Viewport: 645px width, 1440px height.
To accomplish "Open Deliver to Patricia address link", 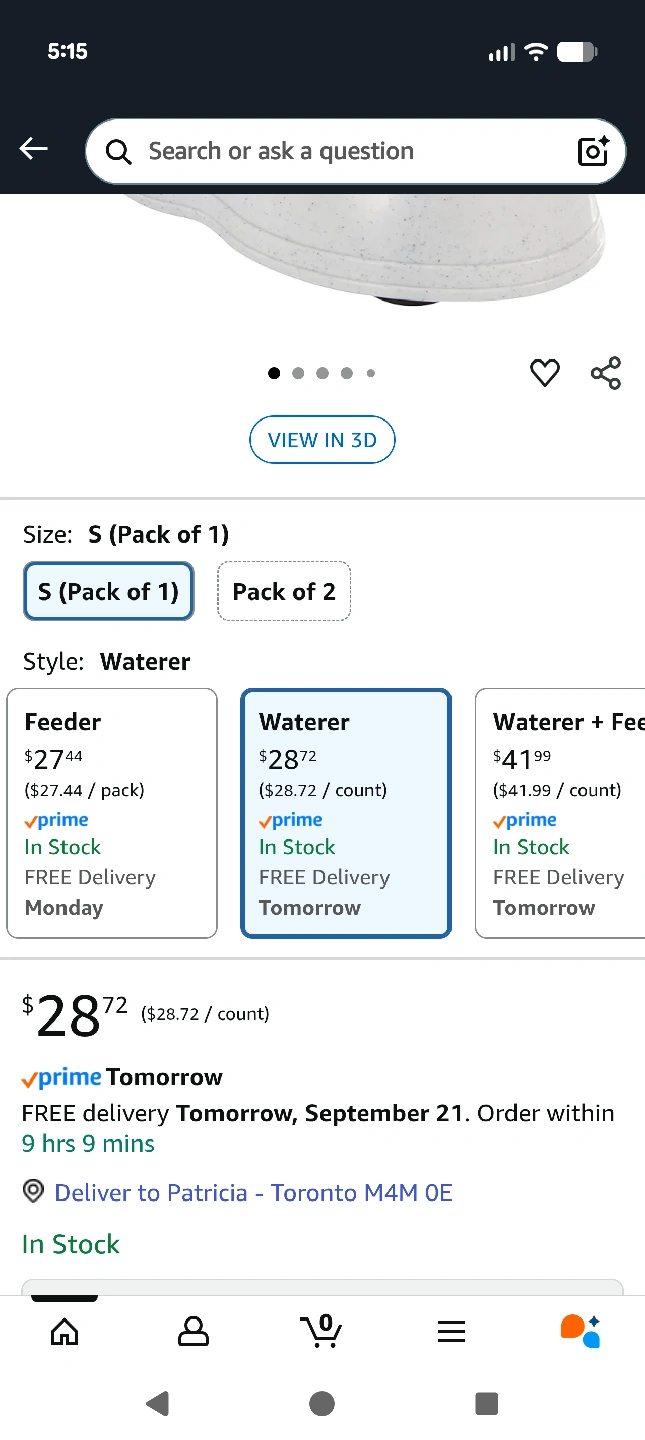I will click(x=253, y=1193).
